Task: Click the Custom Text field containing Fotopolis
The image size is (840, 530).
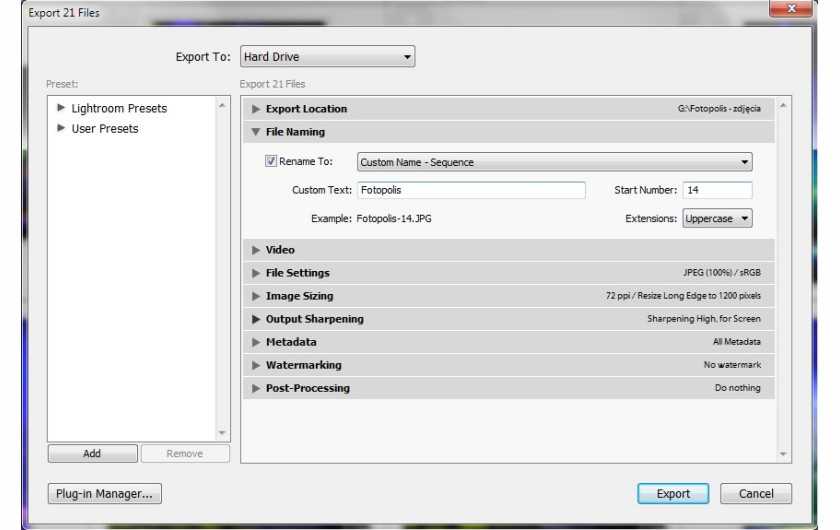Action: coord(471,190)
